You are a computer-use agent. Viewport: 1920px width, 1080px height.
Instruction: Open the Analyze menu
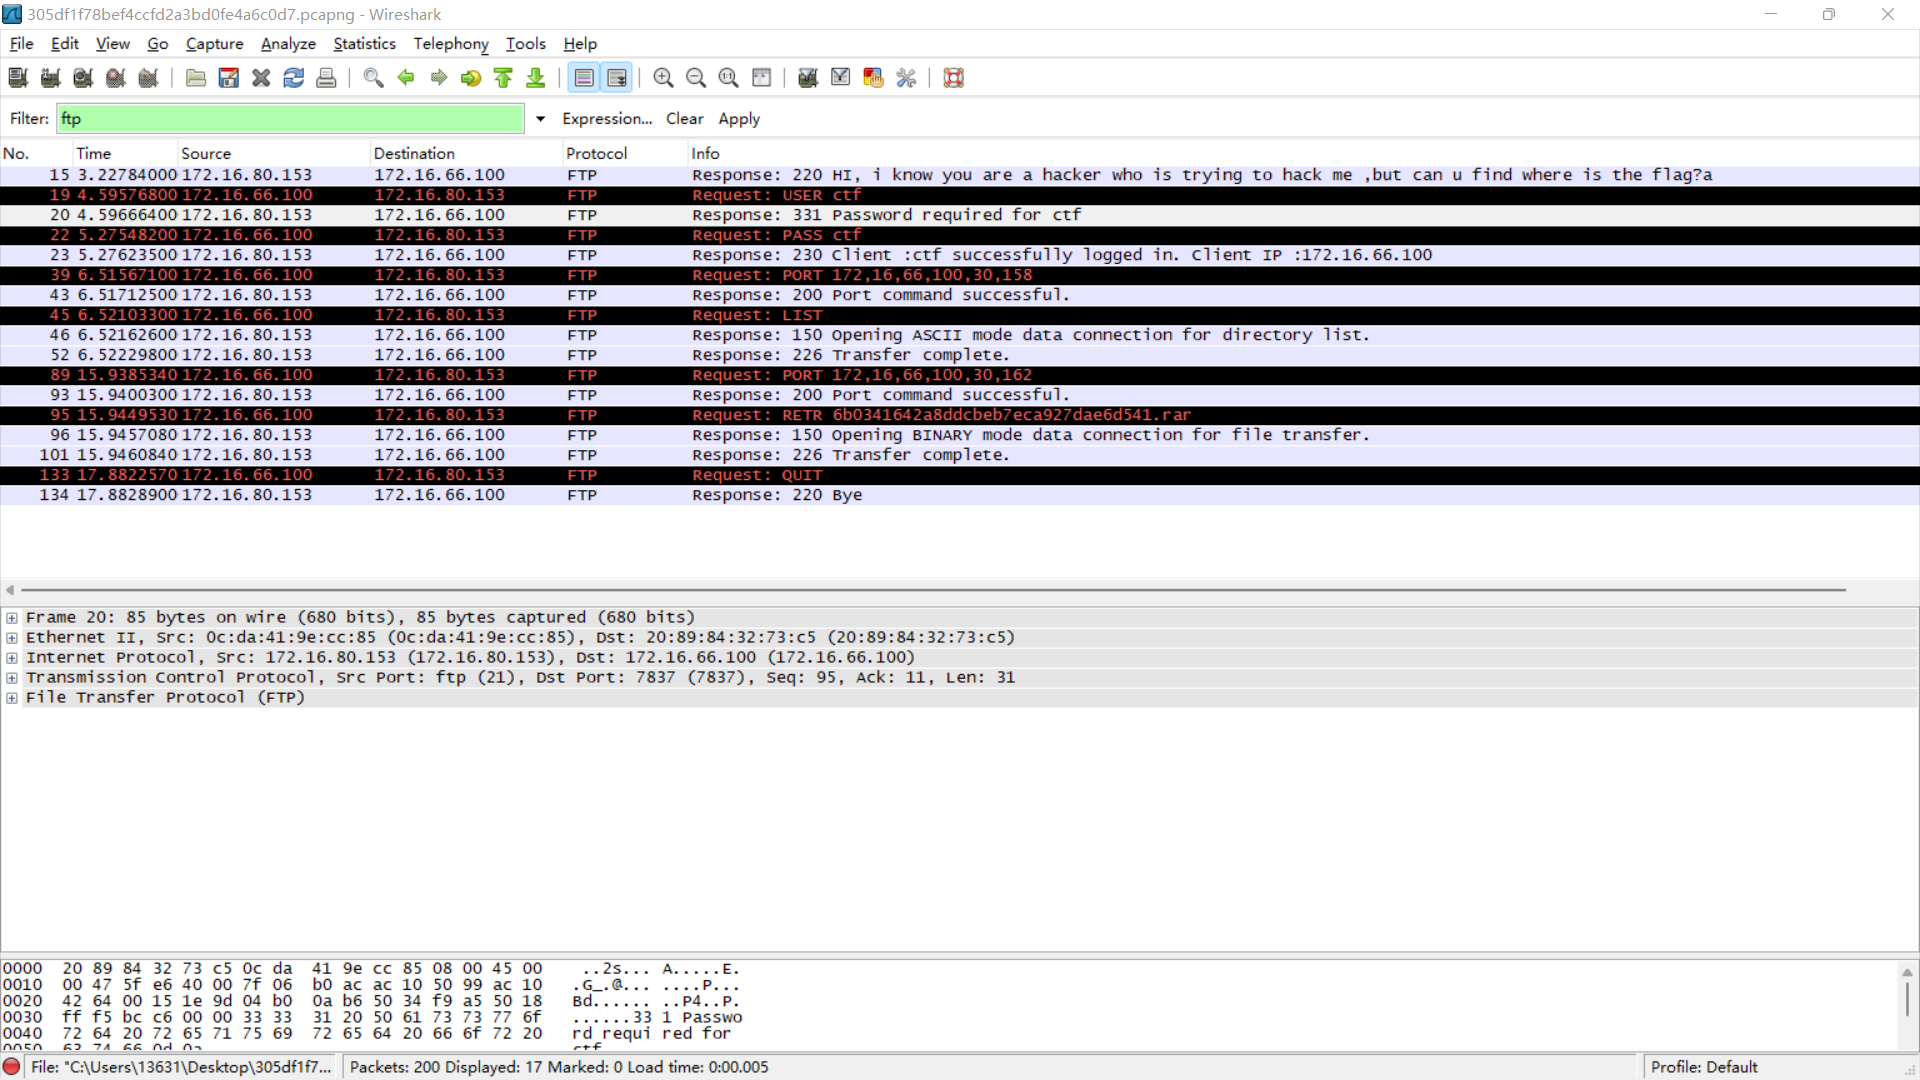[x=288, y=44]
